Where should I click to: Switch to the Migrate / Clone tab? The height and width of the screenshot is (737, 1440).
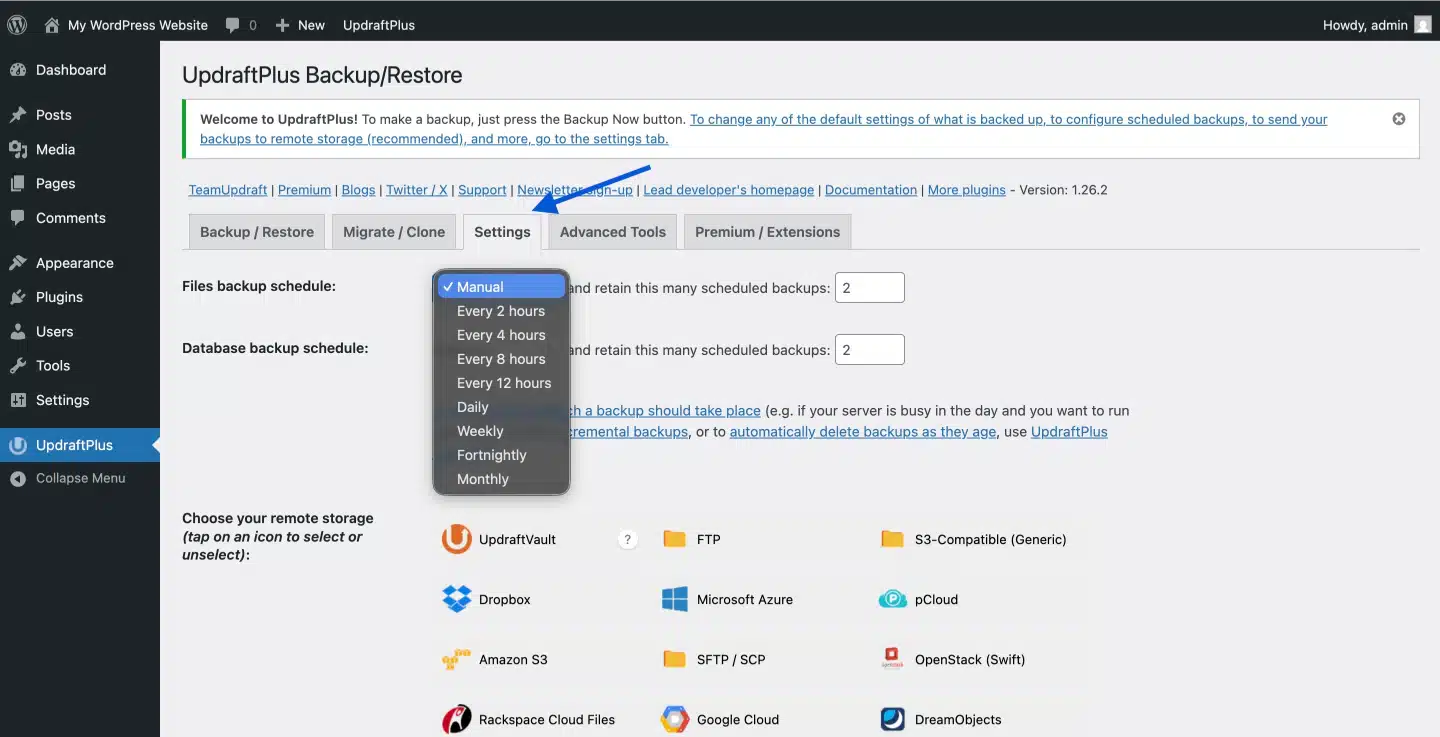coord(394,232)
